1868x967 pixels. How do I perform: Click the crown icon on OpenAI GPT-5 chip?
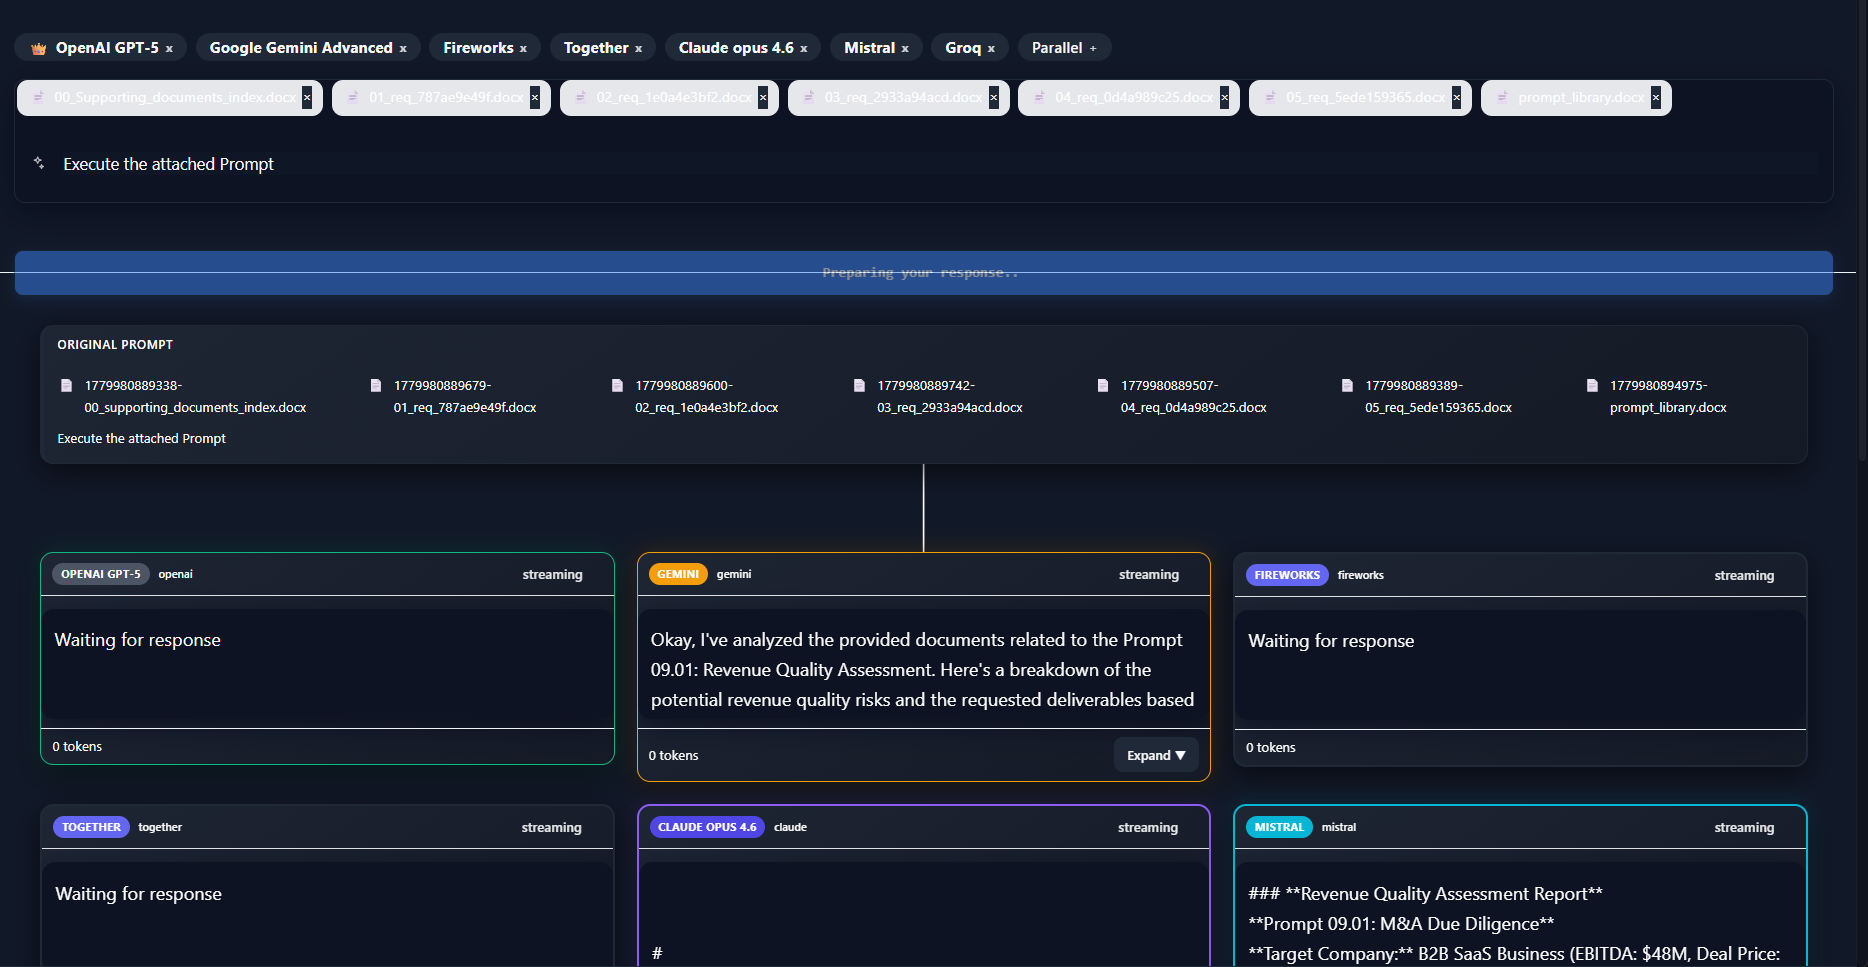39,48
